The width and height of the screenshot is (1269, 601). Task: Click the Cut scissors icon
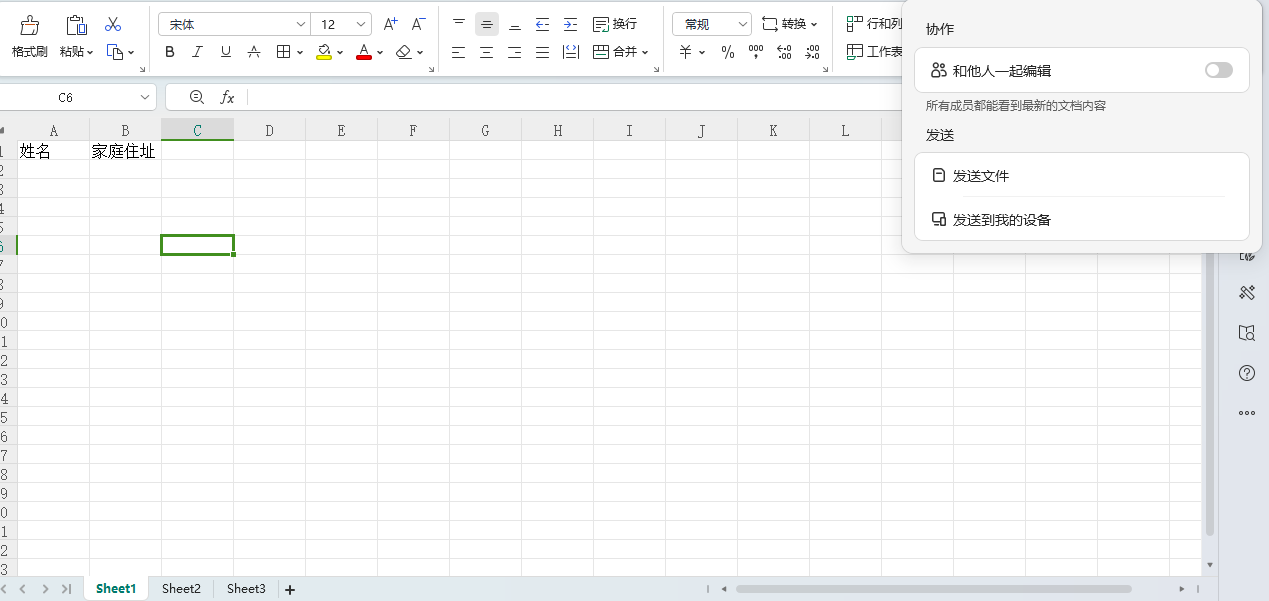tap(113, 24)
